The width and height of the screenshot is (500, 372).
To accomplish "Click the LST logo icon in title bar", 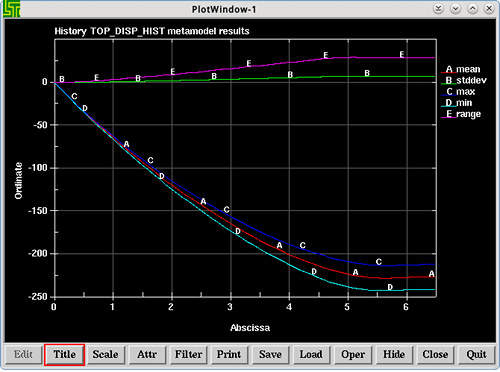I will [11, 9].
